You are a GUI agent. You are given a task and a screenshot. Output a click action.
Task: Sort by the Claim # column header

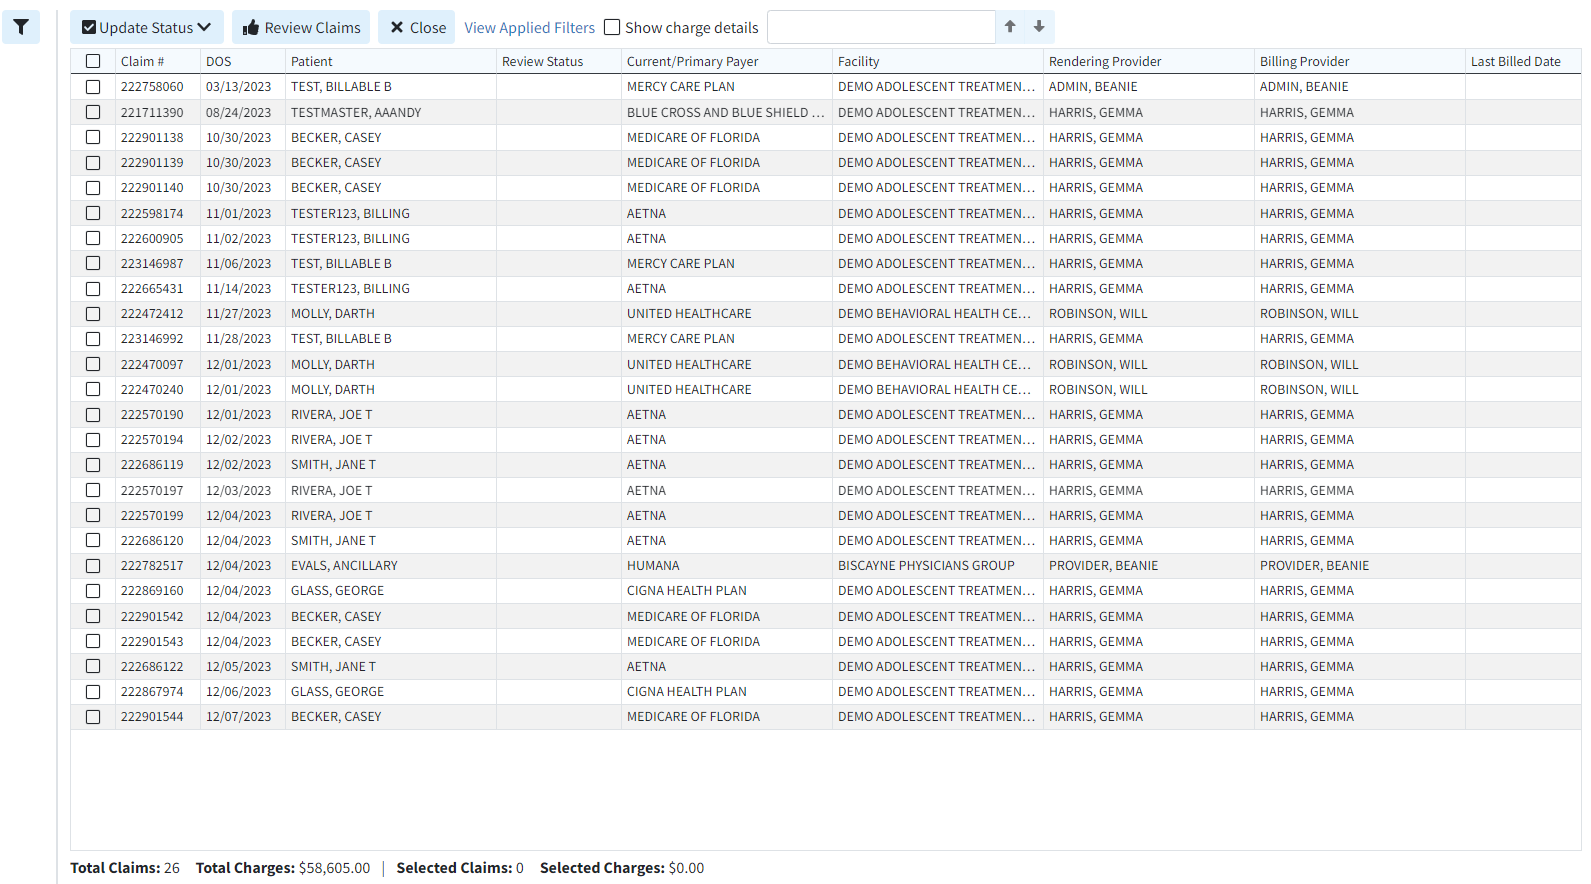click(142, 62)
